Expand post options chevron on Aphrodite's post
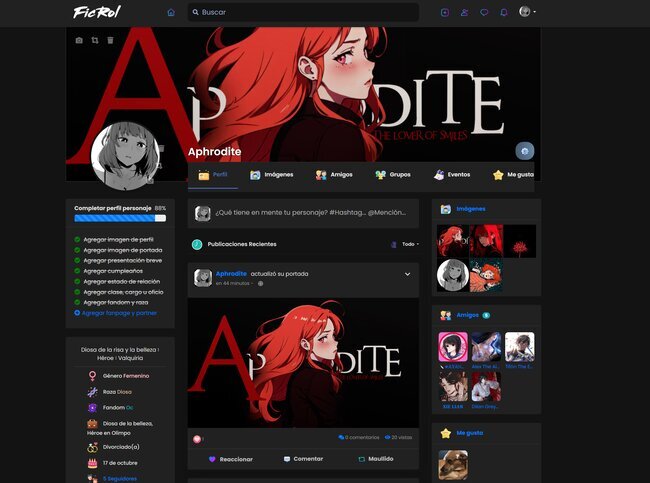Image resolution: width=650 pixels, height=483 pixels. click(407, 274)
